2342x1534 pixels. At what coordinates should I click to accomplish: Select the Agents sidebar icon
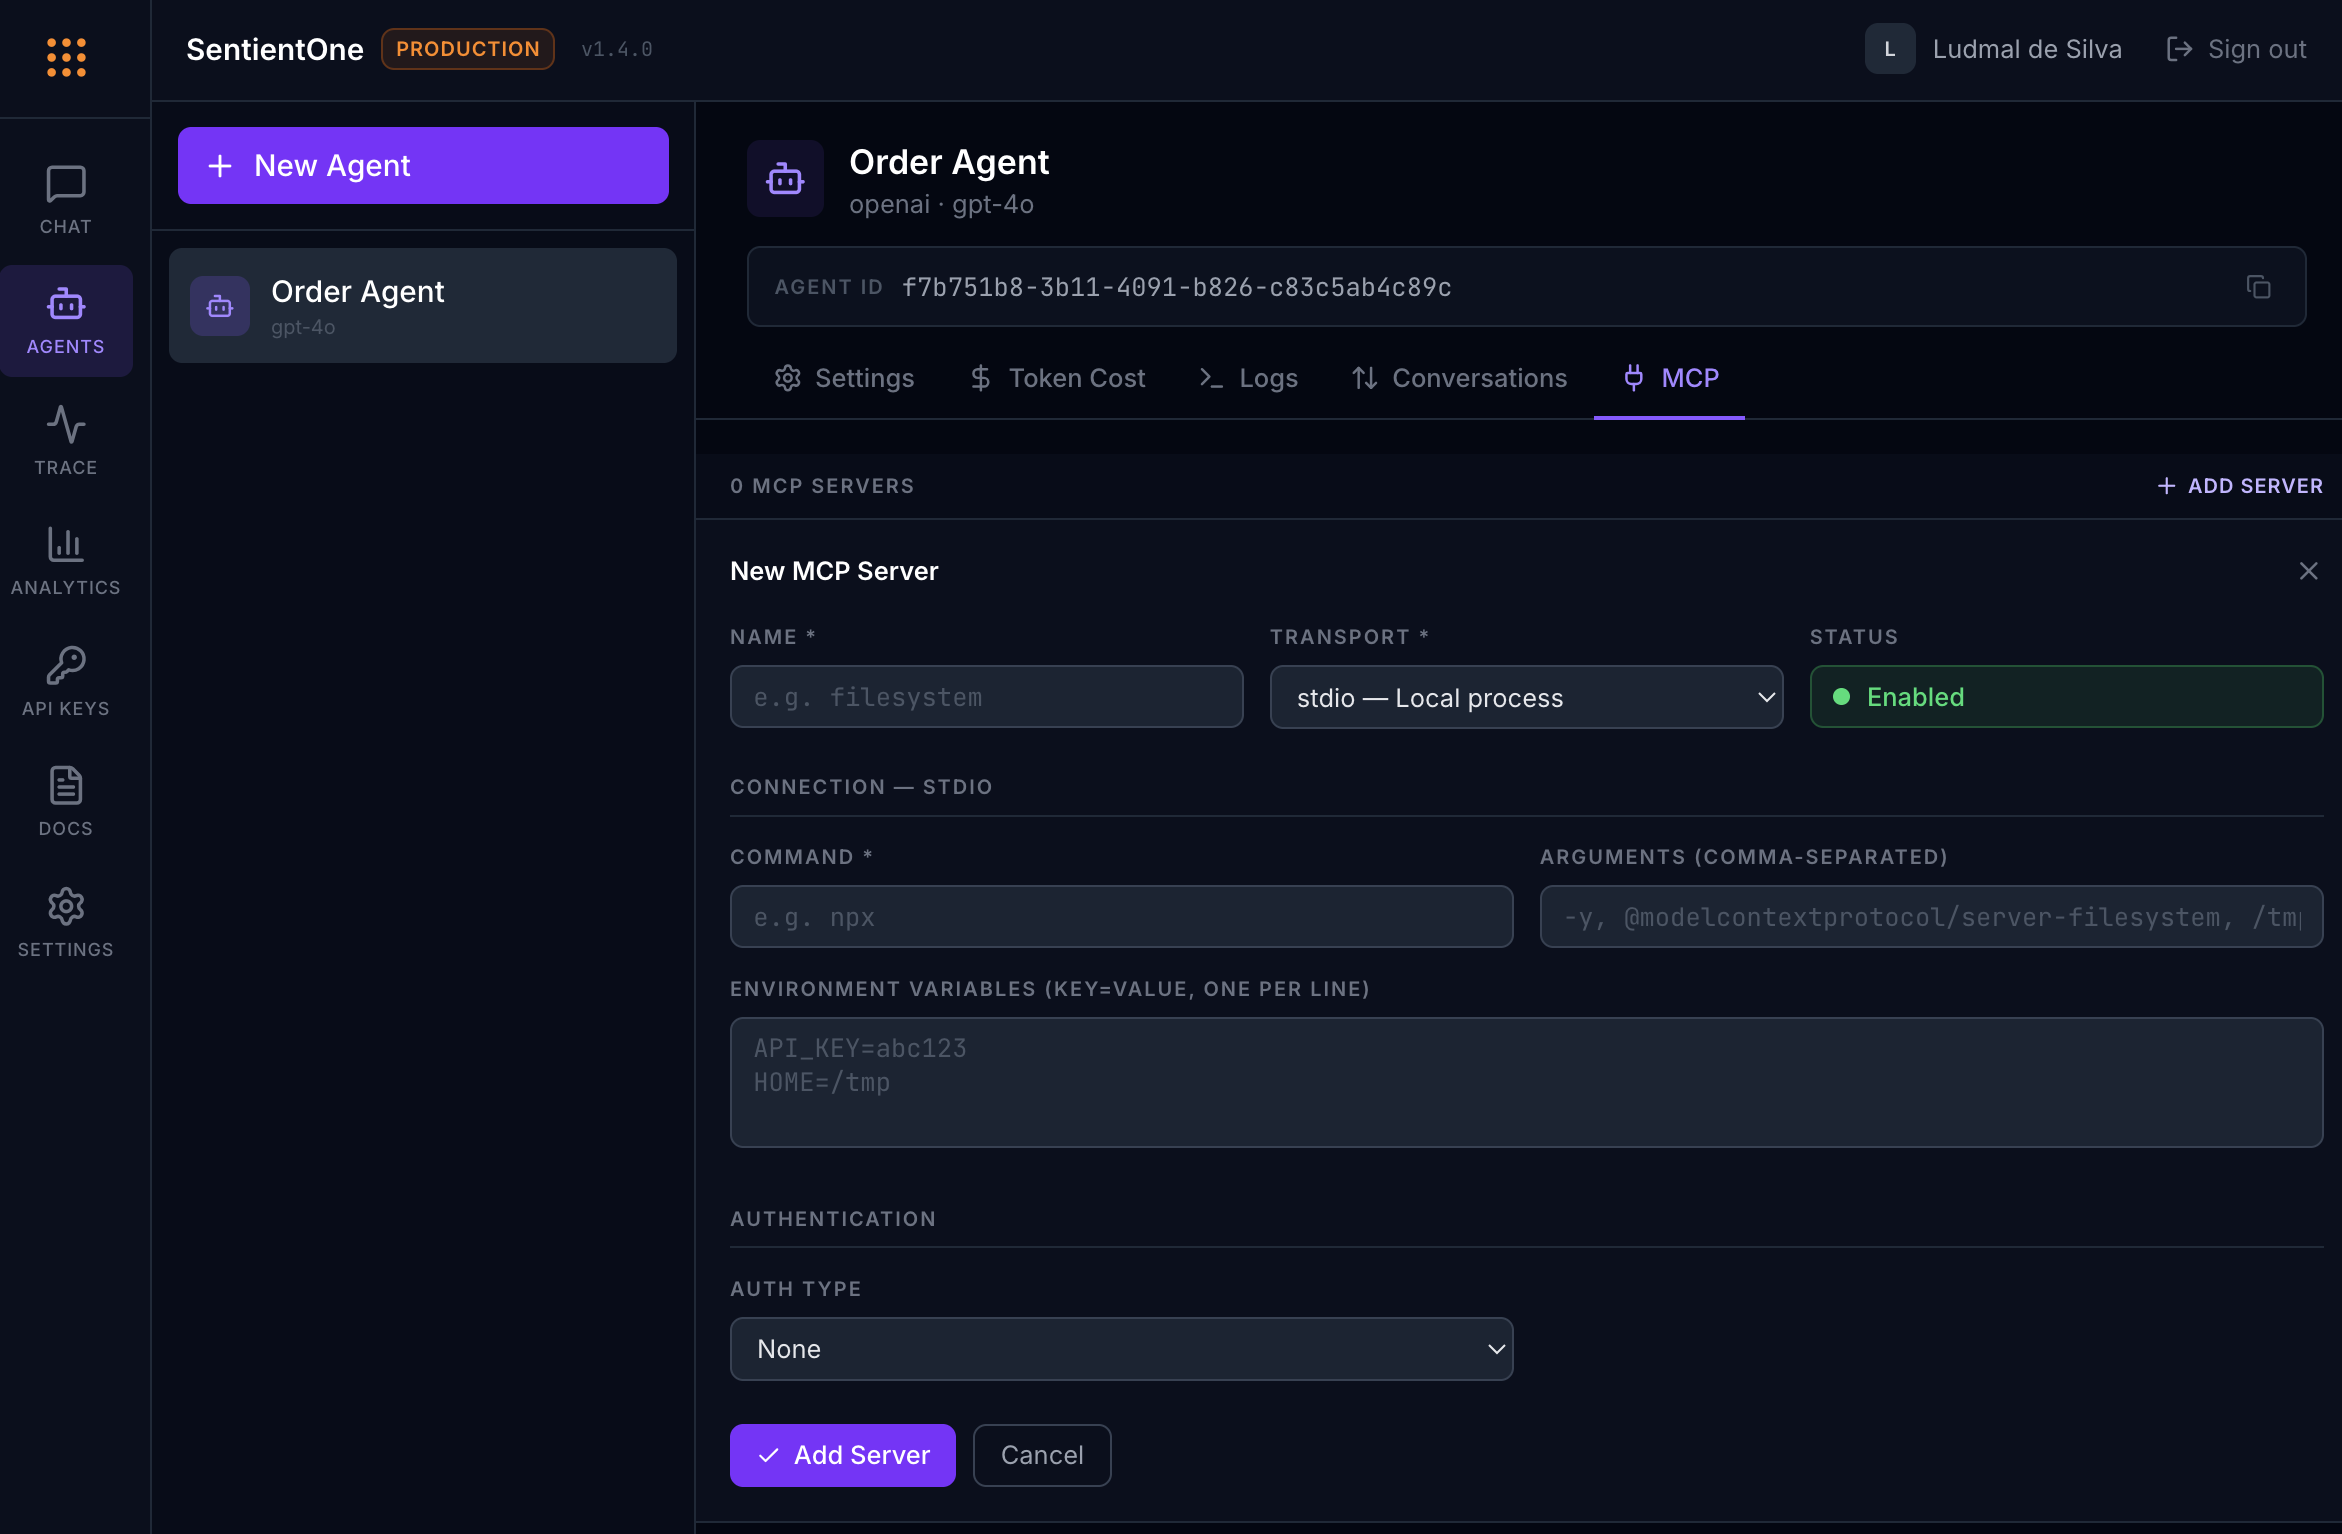[x=65, y=320]
